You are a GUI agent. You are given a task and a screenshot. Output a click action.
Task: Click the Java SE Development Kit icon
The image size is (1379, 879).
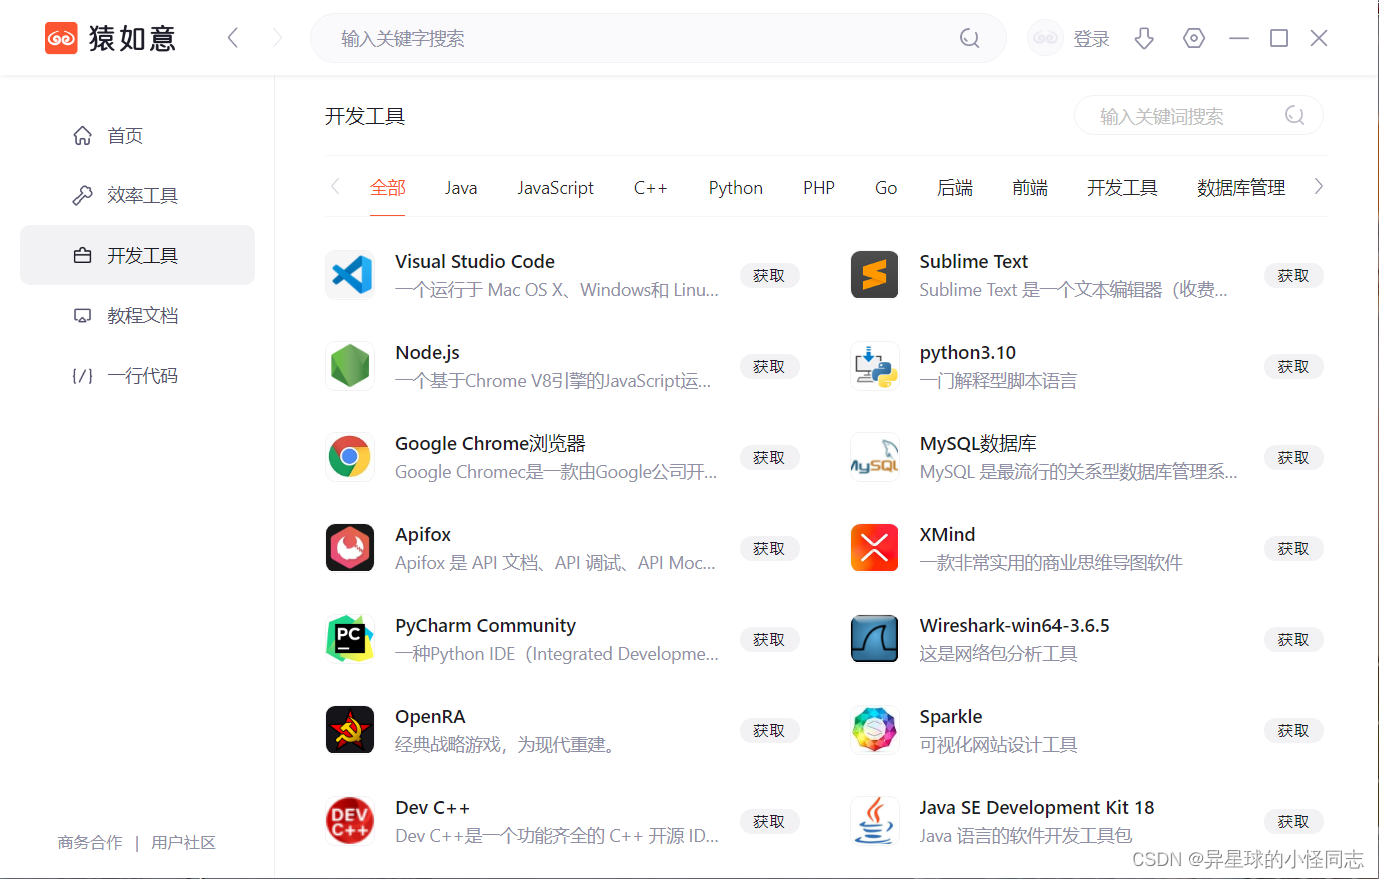(875, 821)
